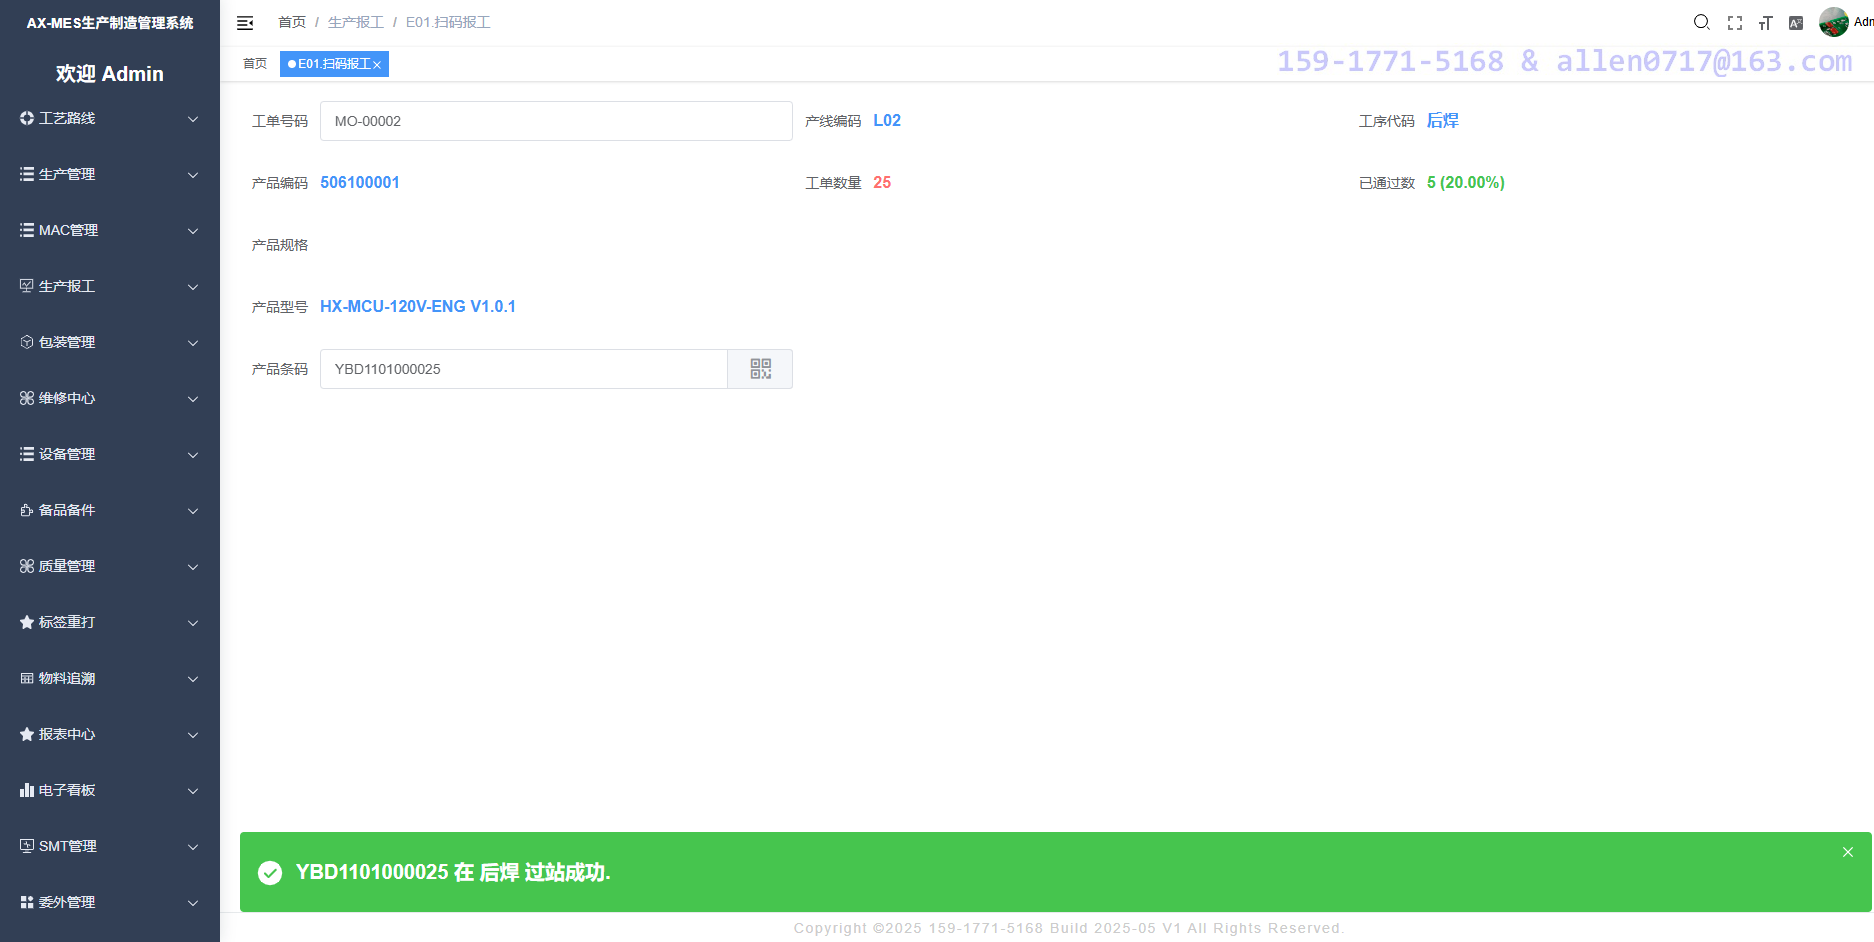Viewport: 1874px width, 942px height.
Task: Expand the 报表中心 menu chevron
Action: point(193,735)
